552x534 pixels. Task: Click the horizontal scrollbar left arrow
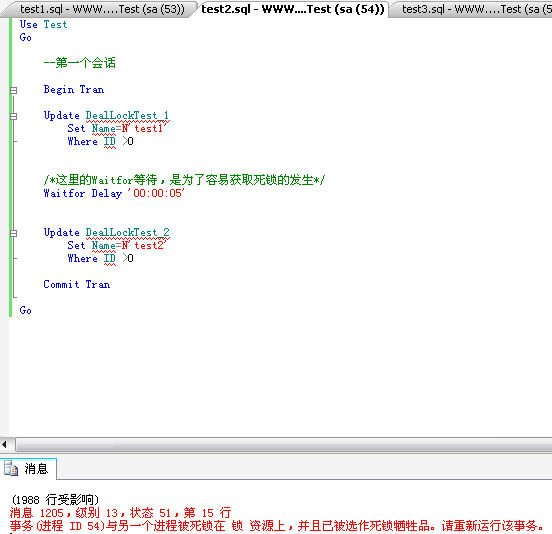[x=4, y=444]
